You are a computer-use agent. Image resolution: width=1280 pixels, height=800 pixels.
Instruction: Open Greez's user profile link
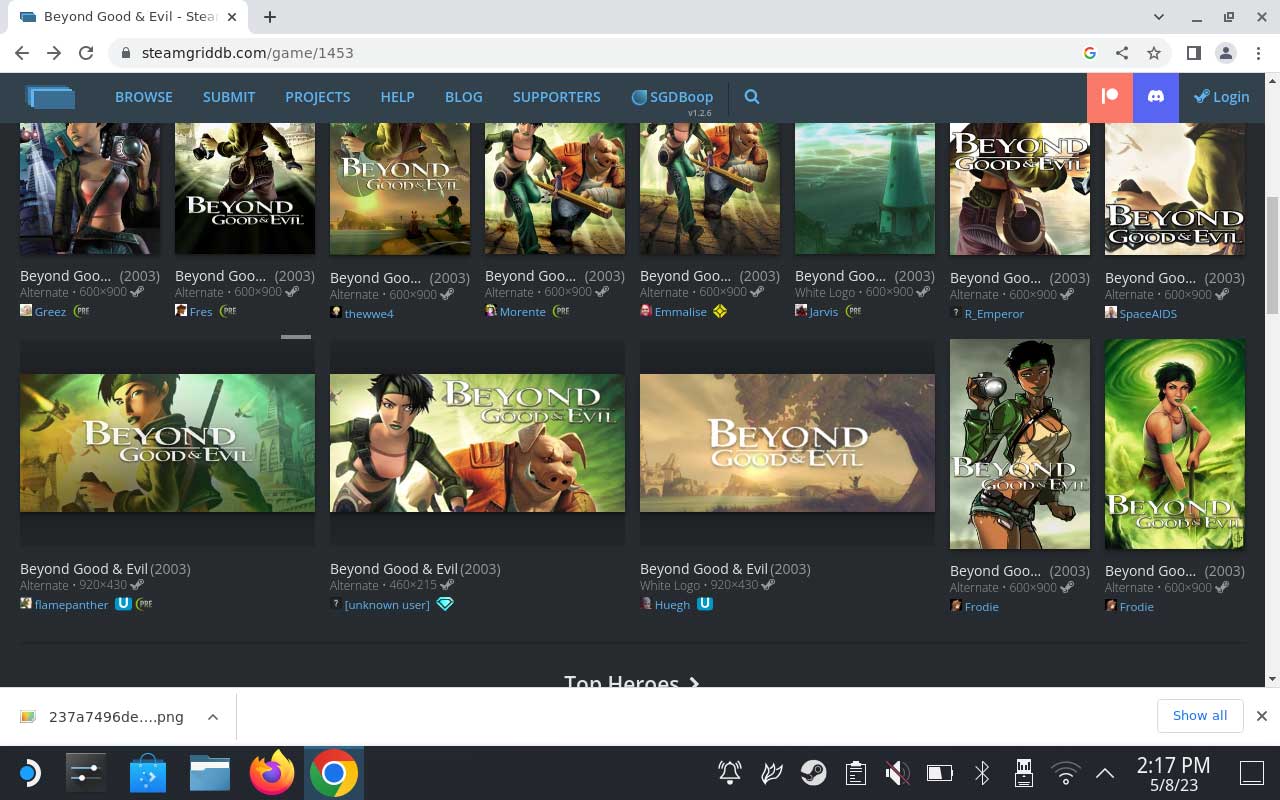50,311
